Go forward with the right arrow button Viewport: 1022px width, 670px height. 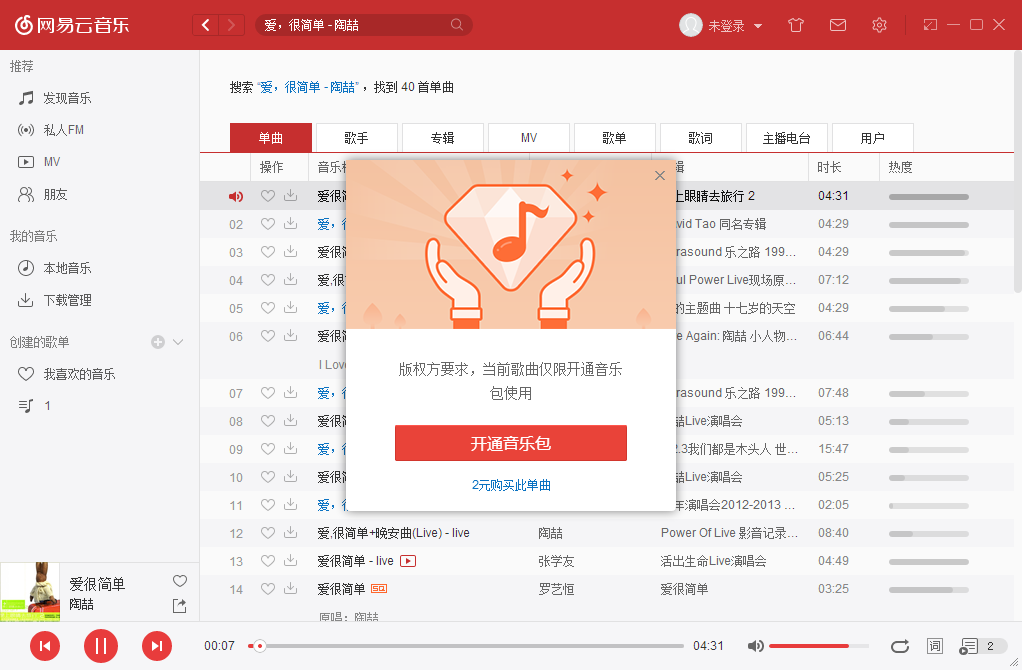click(x=231, y=25)
